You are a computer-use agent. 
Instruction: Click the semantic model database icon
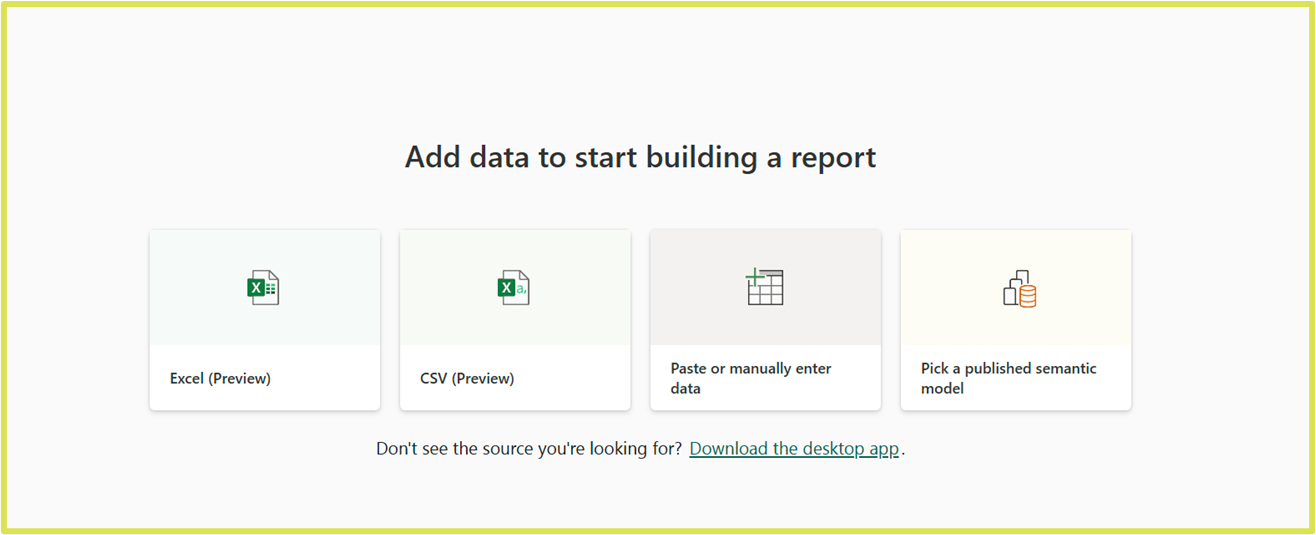(1019, 288)
